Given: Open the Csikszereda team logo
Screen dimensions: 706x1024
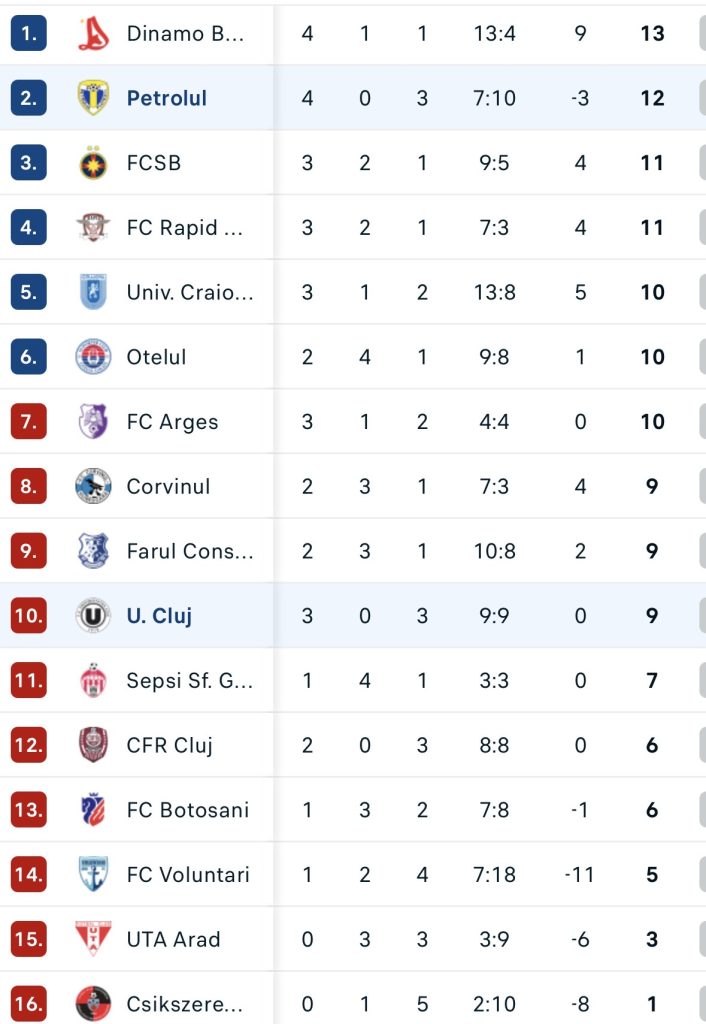Looking at the screenshot, I should [x=93, y=1004].
